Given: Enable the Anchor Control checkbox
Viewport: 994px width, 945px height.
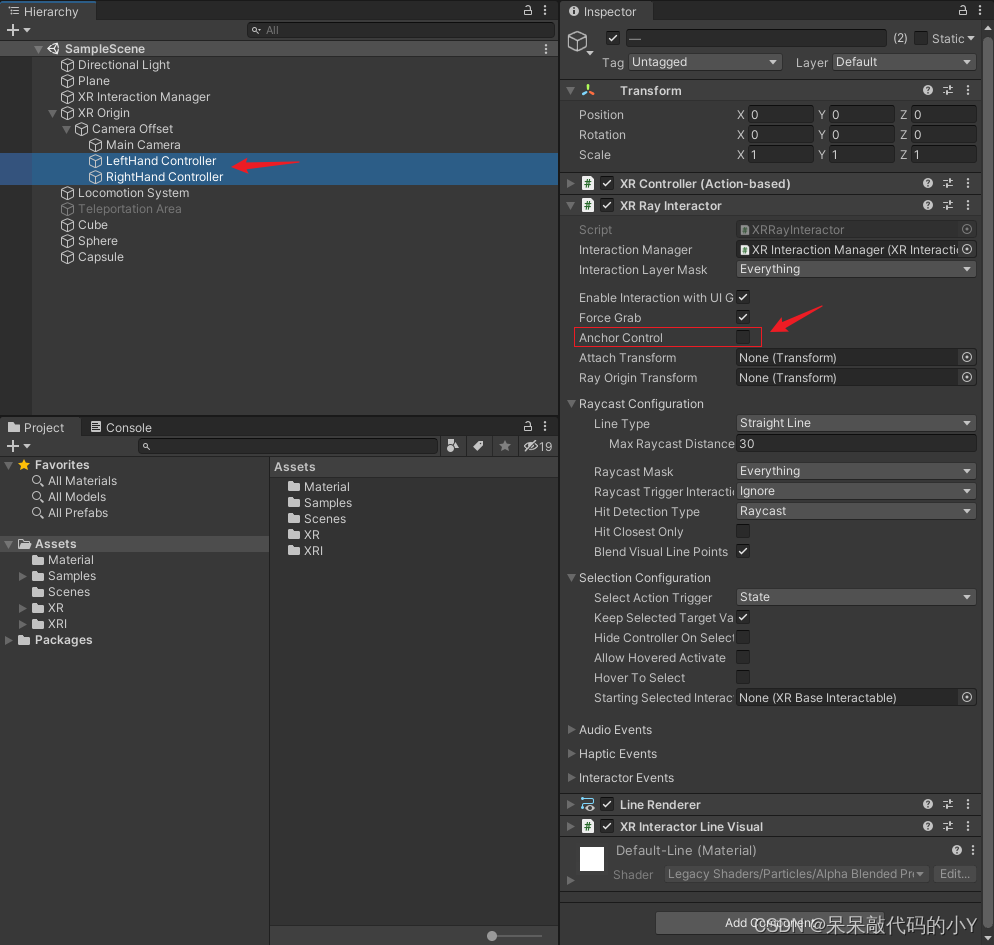Looking at the screenshot, I should [x=743, y=337].
